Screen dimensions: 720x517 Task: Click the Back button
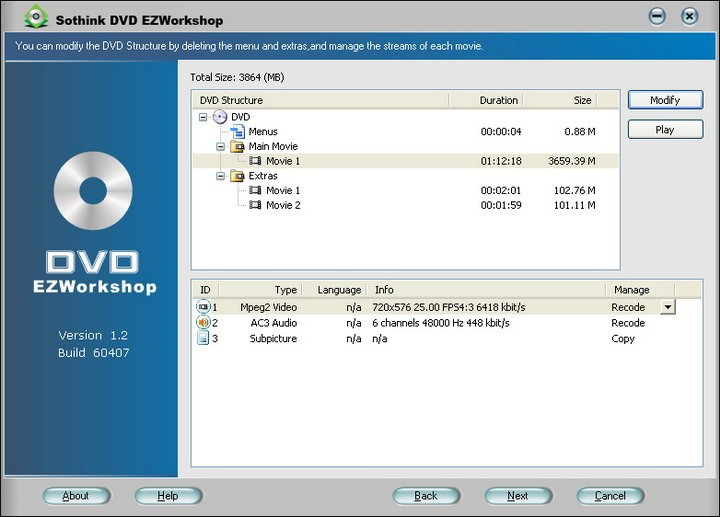click(426, 496)
